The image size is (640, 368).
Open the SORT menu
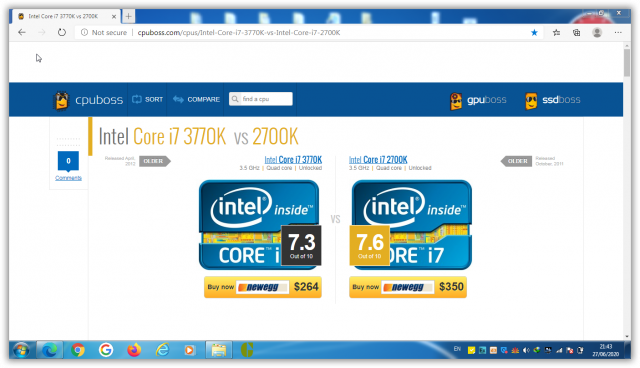point(148,100)
